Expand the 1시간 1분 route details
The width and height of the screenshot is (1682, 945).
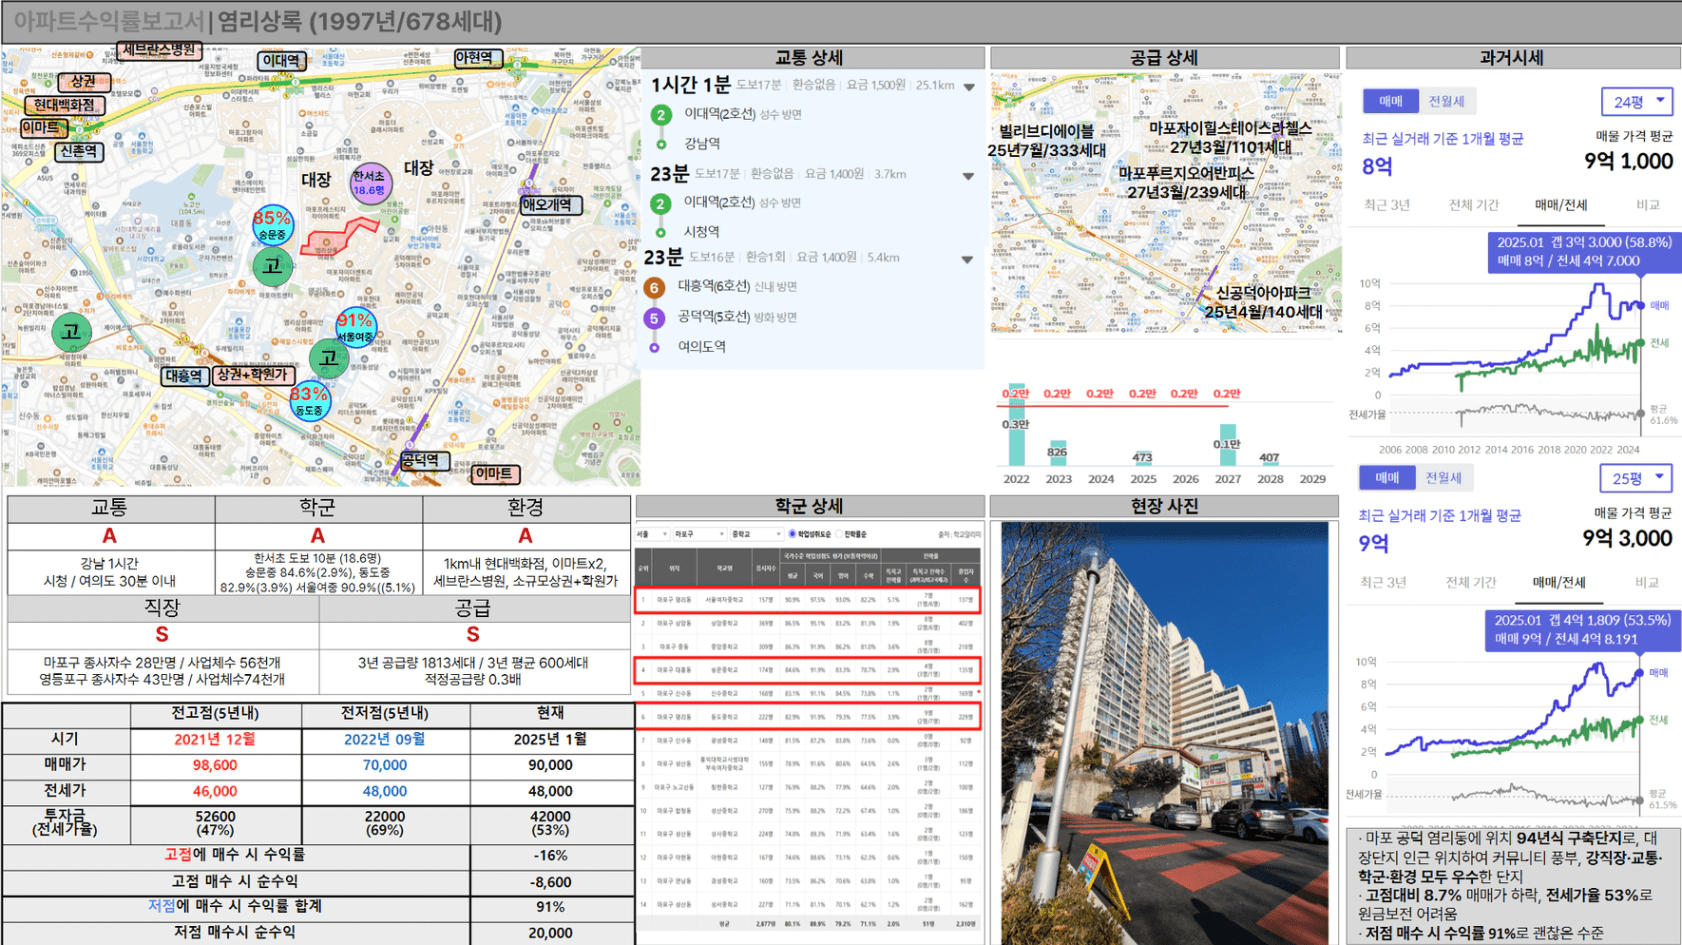[968, 87]
